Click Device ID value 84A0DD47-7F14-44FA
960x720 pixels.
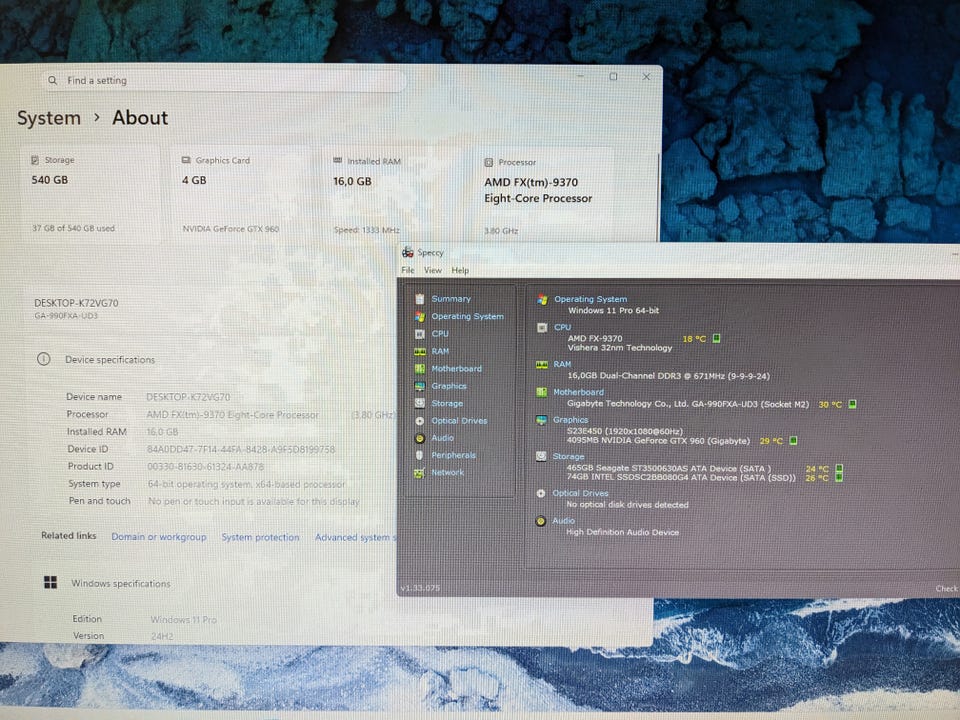point(241,449)
